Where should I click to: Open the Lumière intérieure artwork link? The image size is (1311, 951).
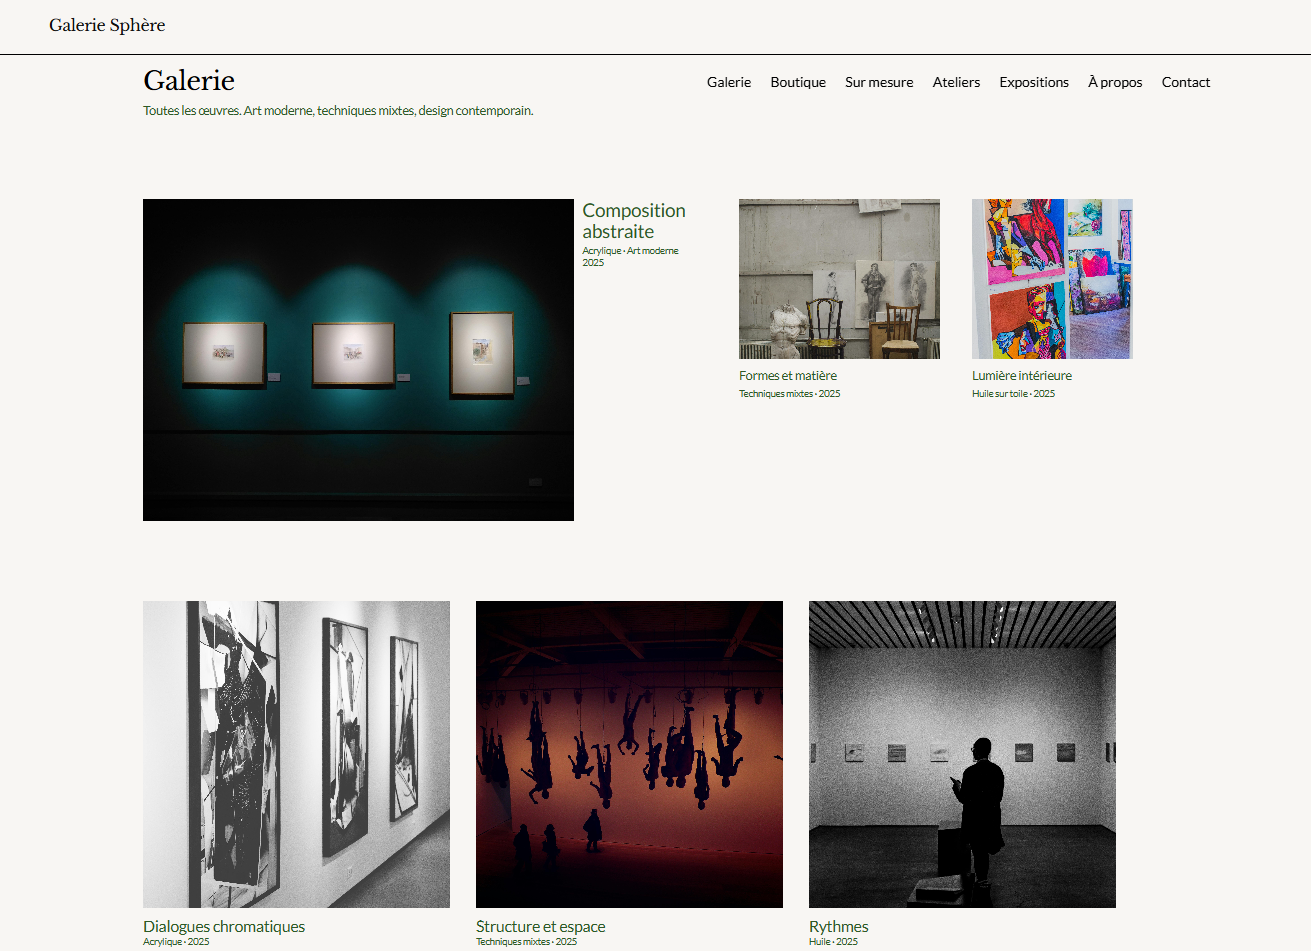1021,375
